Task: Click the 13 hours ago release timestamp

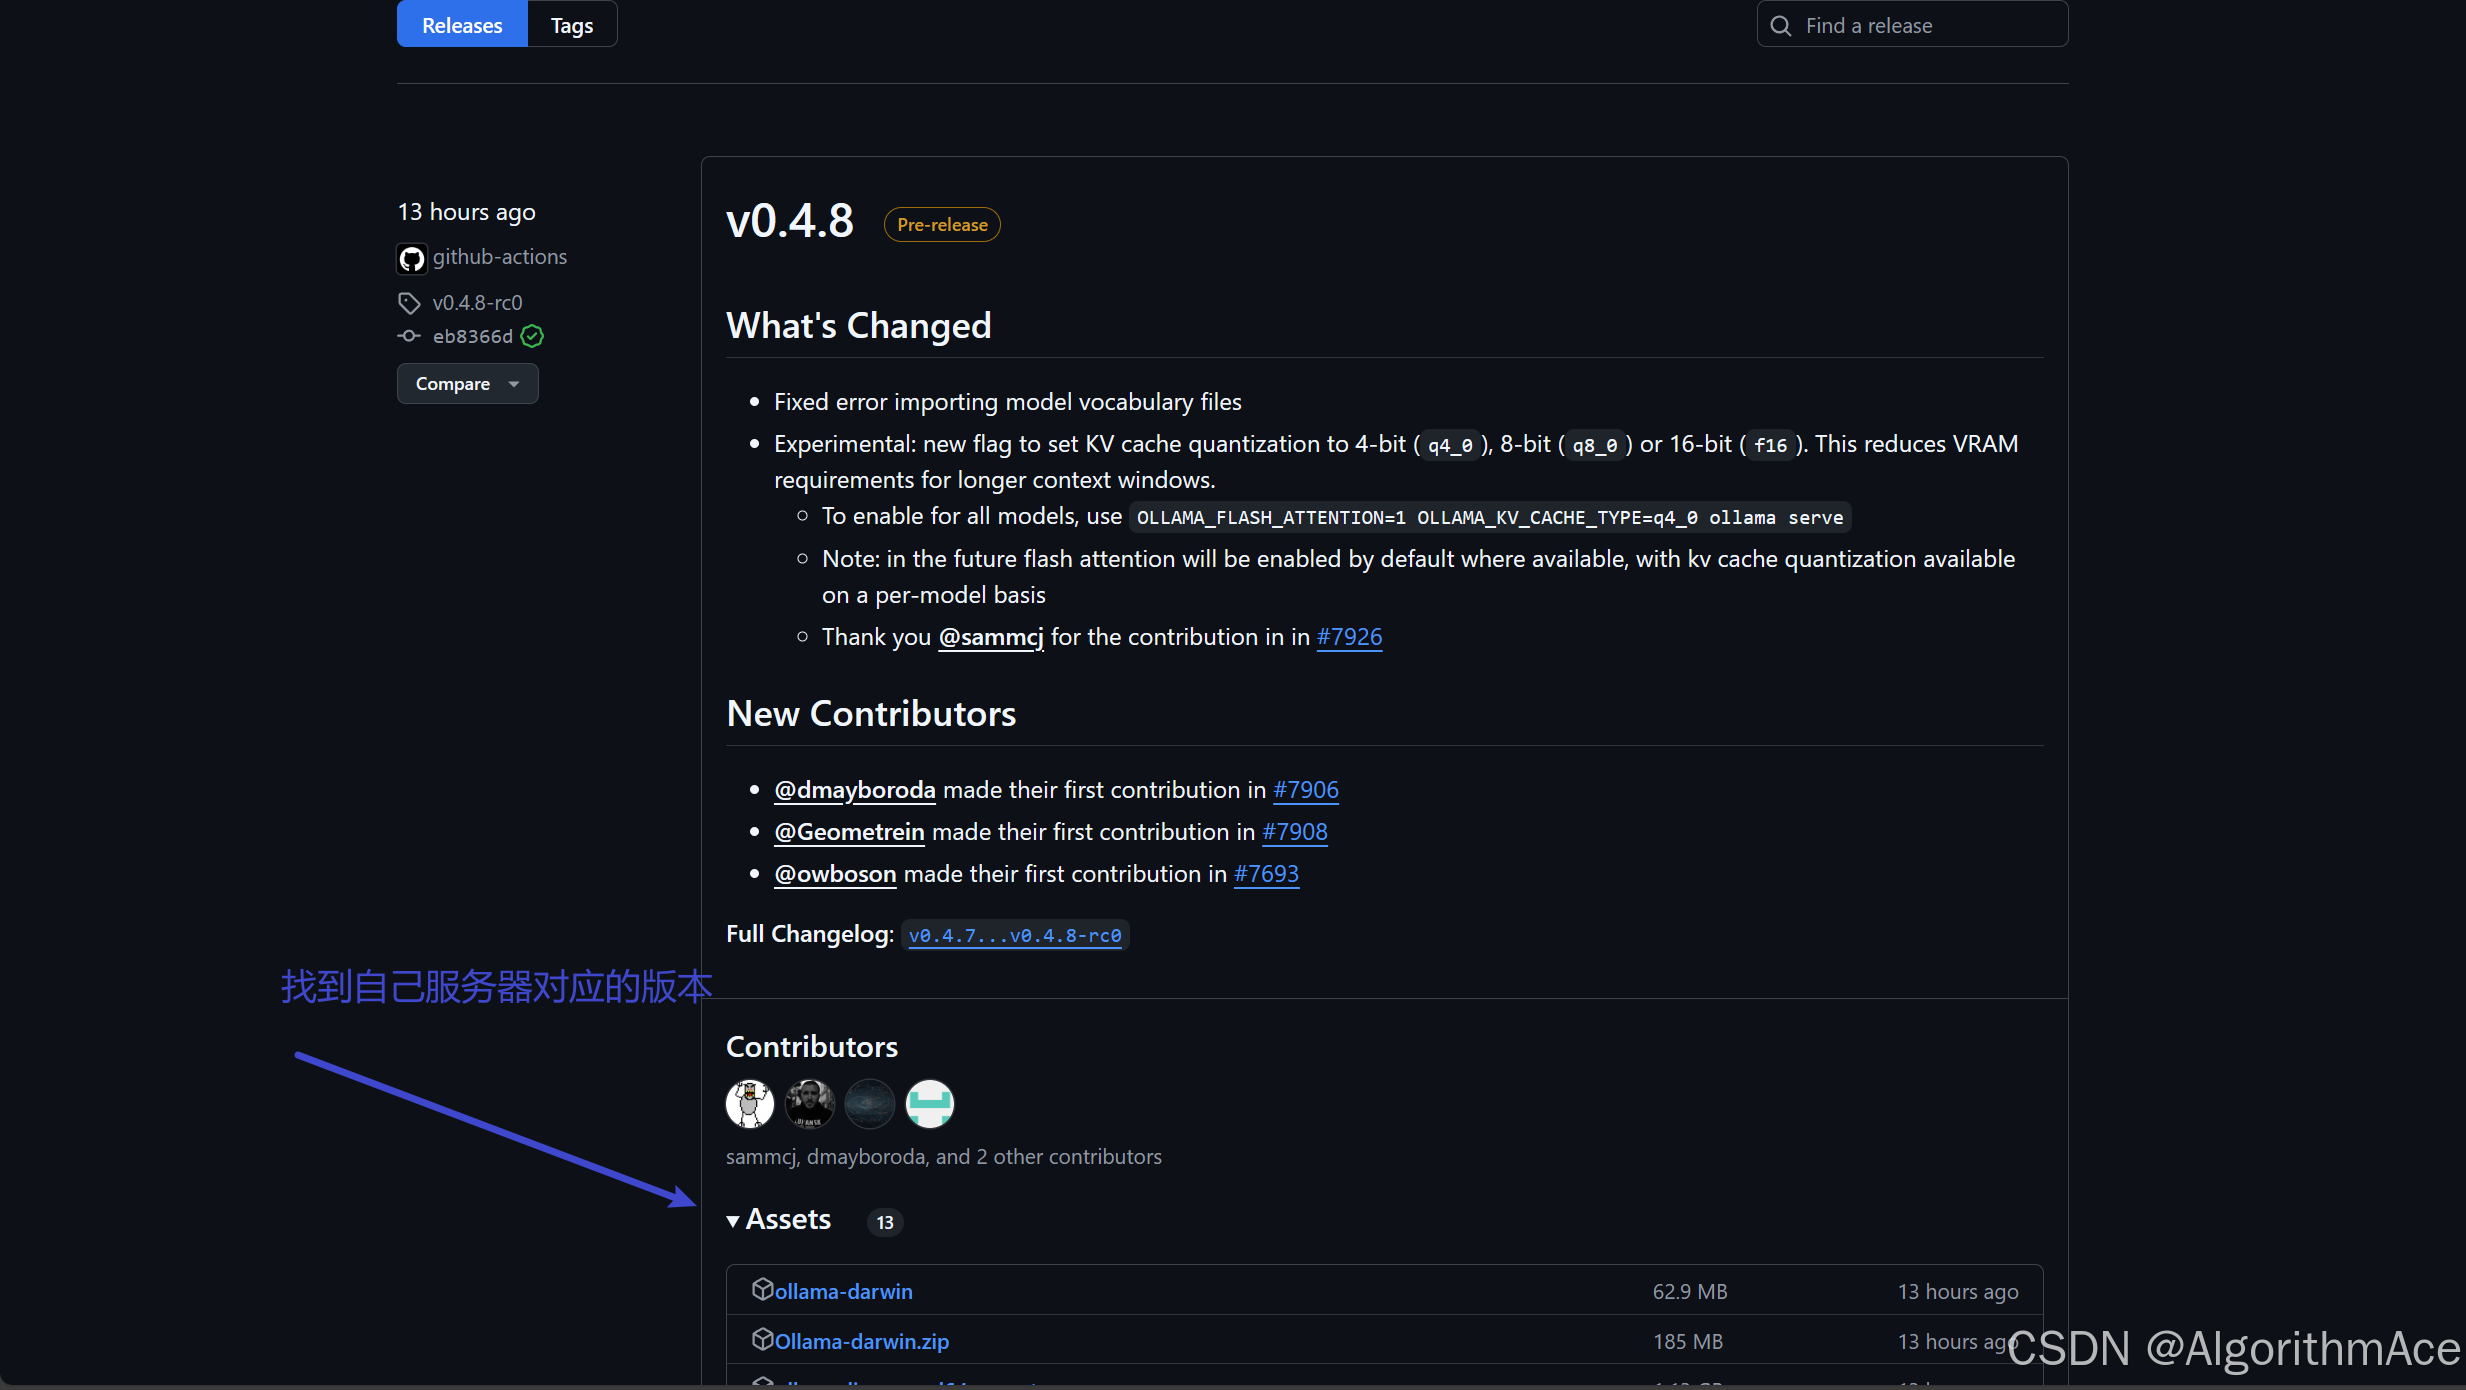Action: pos(467,212)
